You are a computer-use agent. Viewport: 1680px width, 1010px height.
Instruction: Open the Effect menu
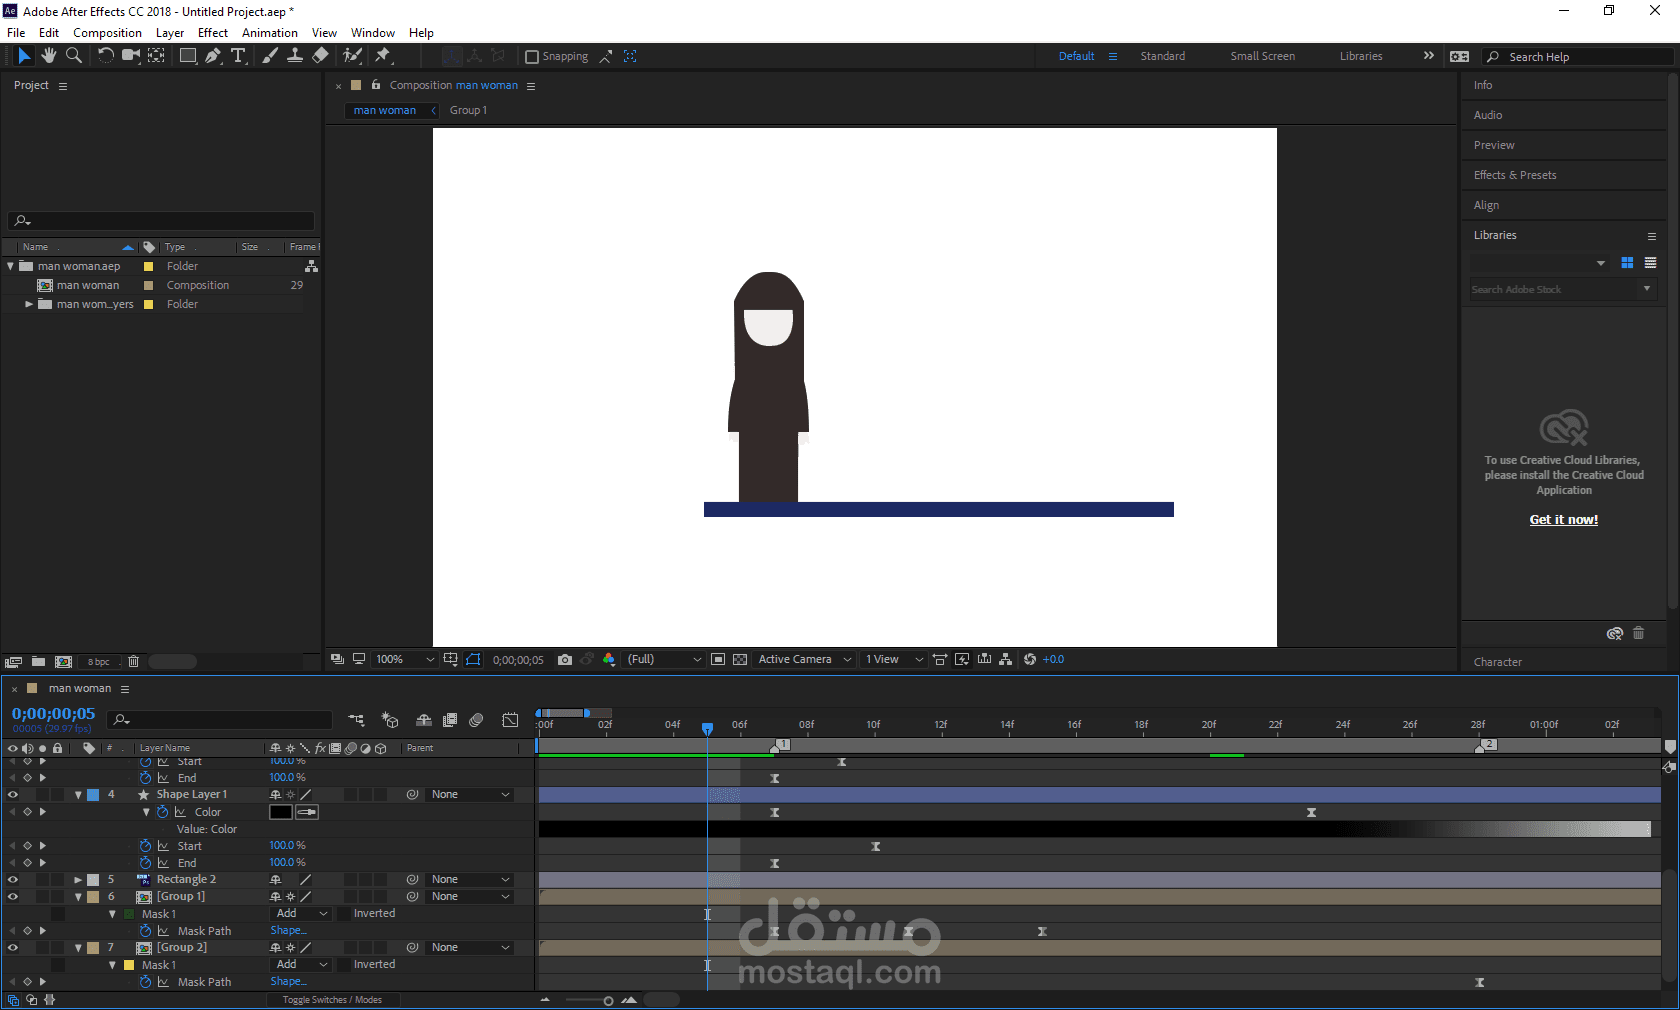click(x=213, y=33)
